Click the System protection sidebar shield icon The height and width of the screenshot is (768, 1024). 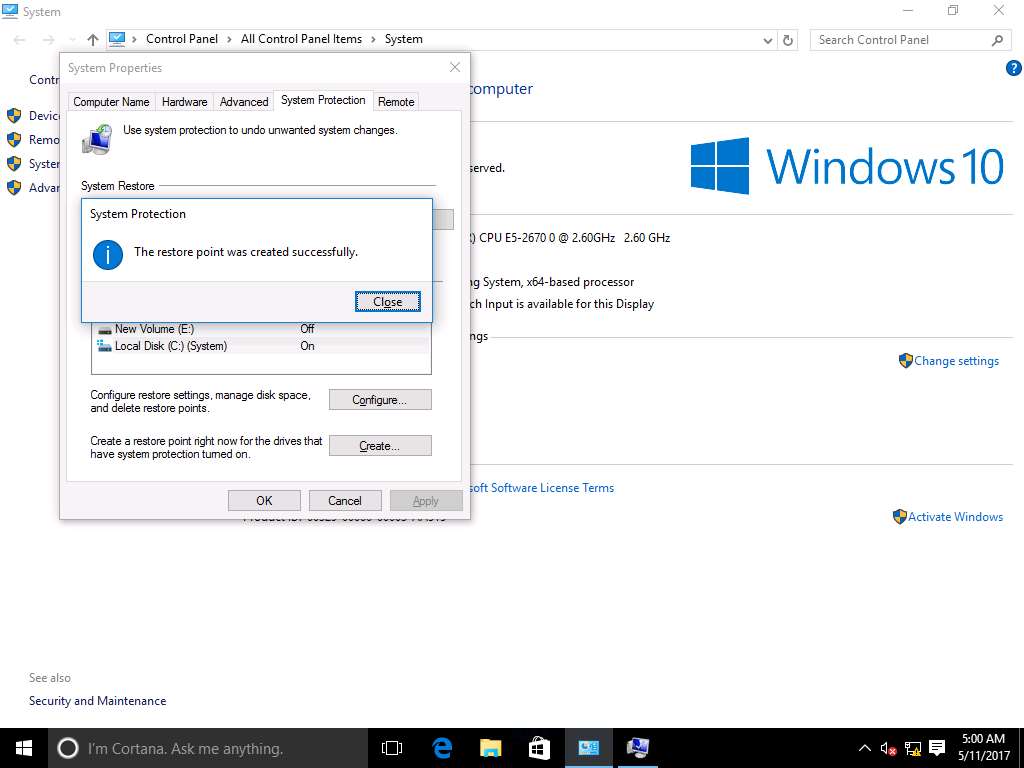pos(14,164)
